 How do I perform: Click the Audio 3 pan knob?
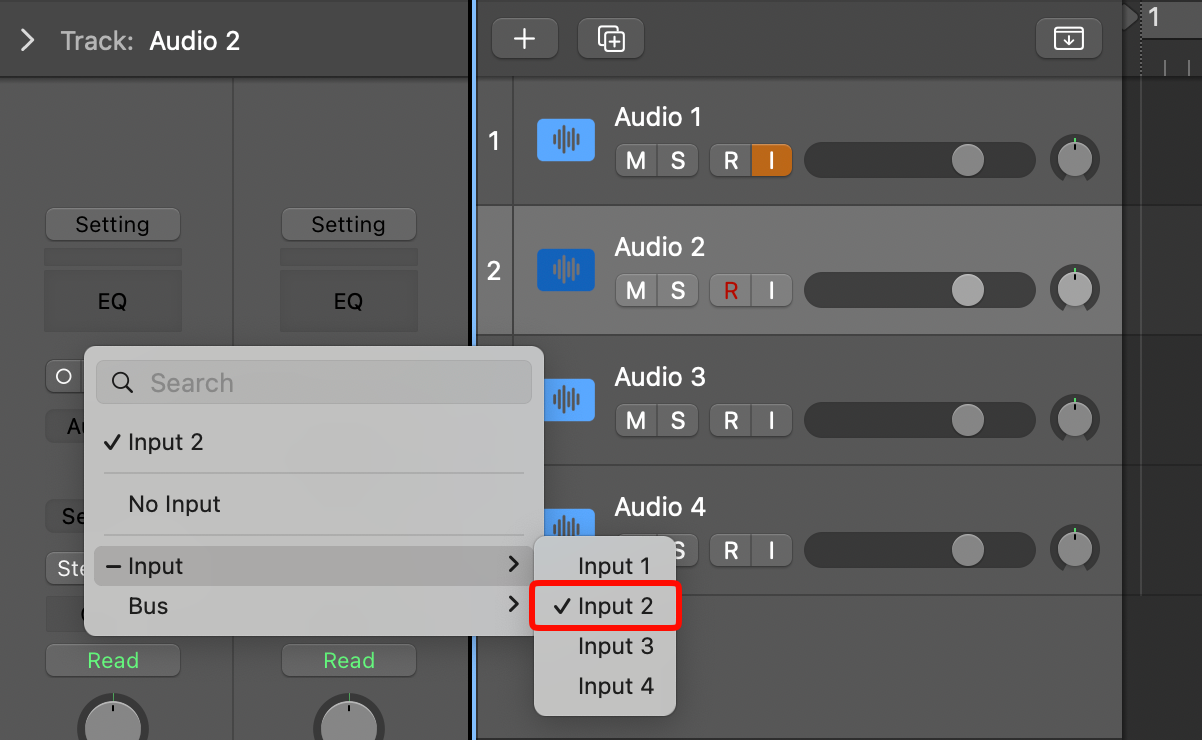tap(1075, 420)
